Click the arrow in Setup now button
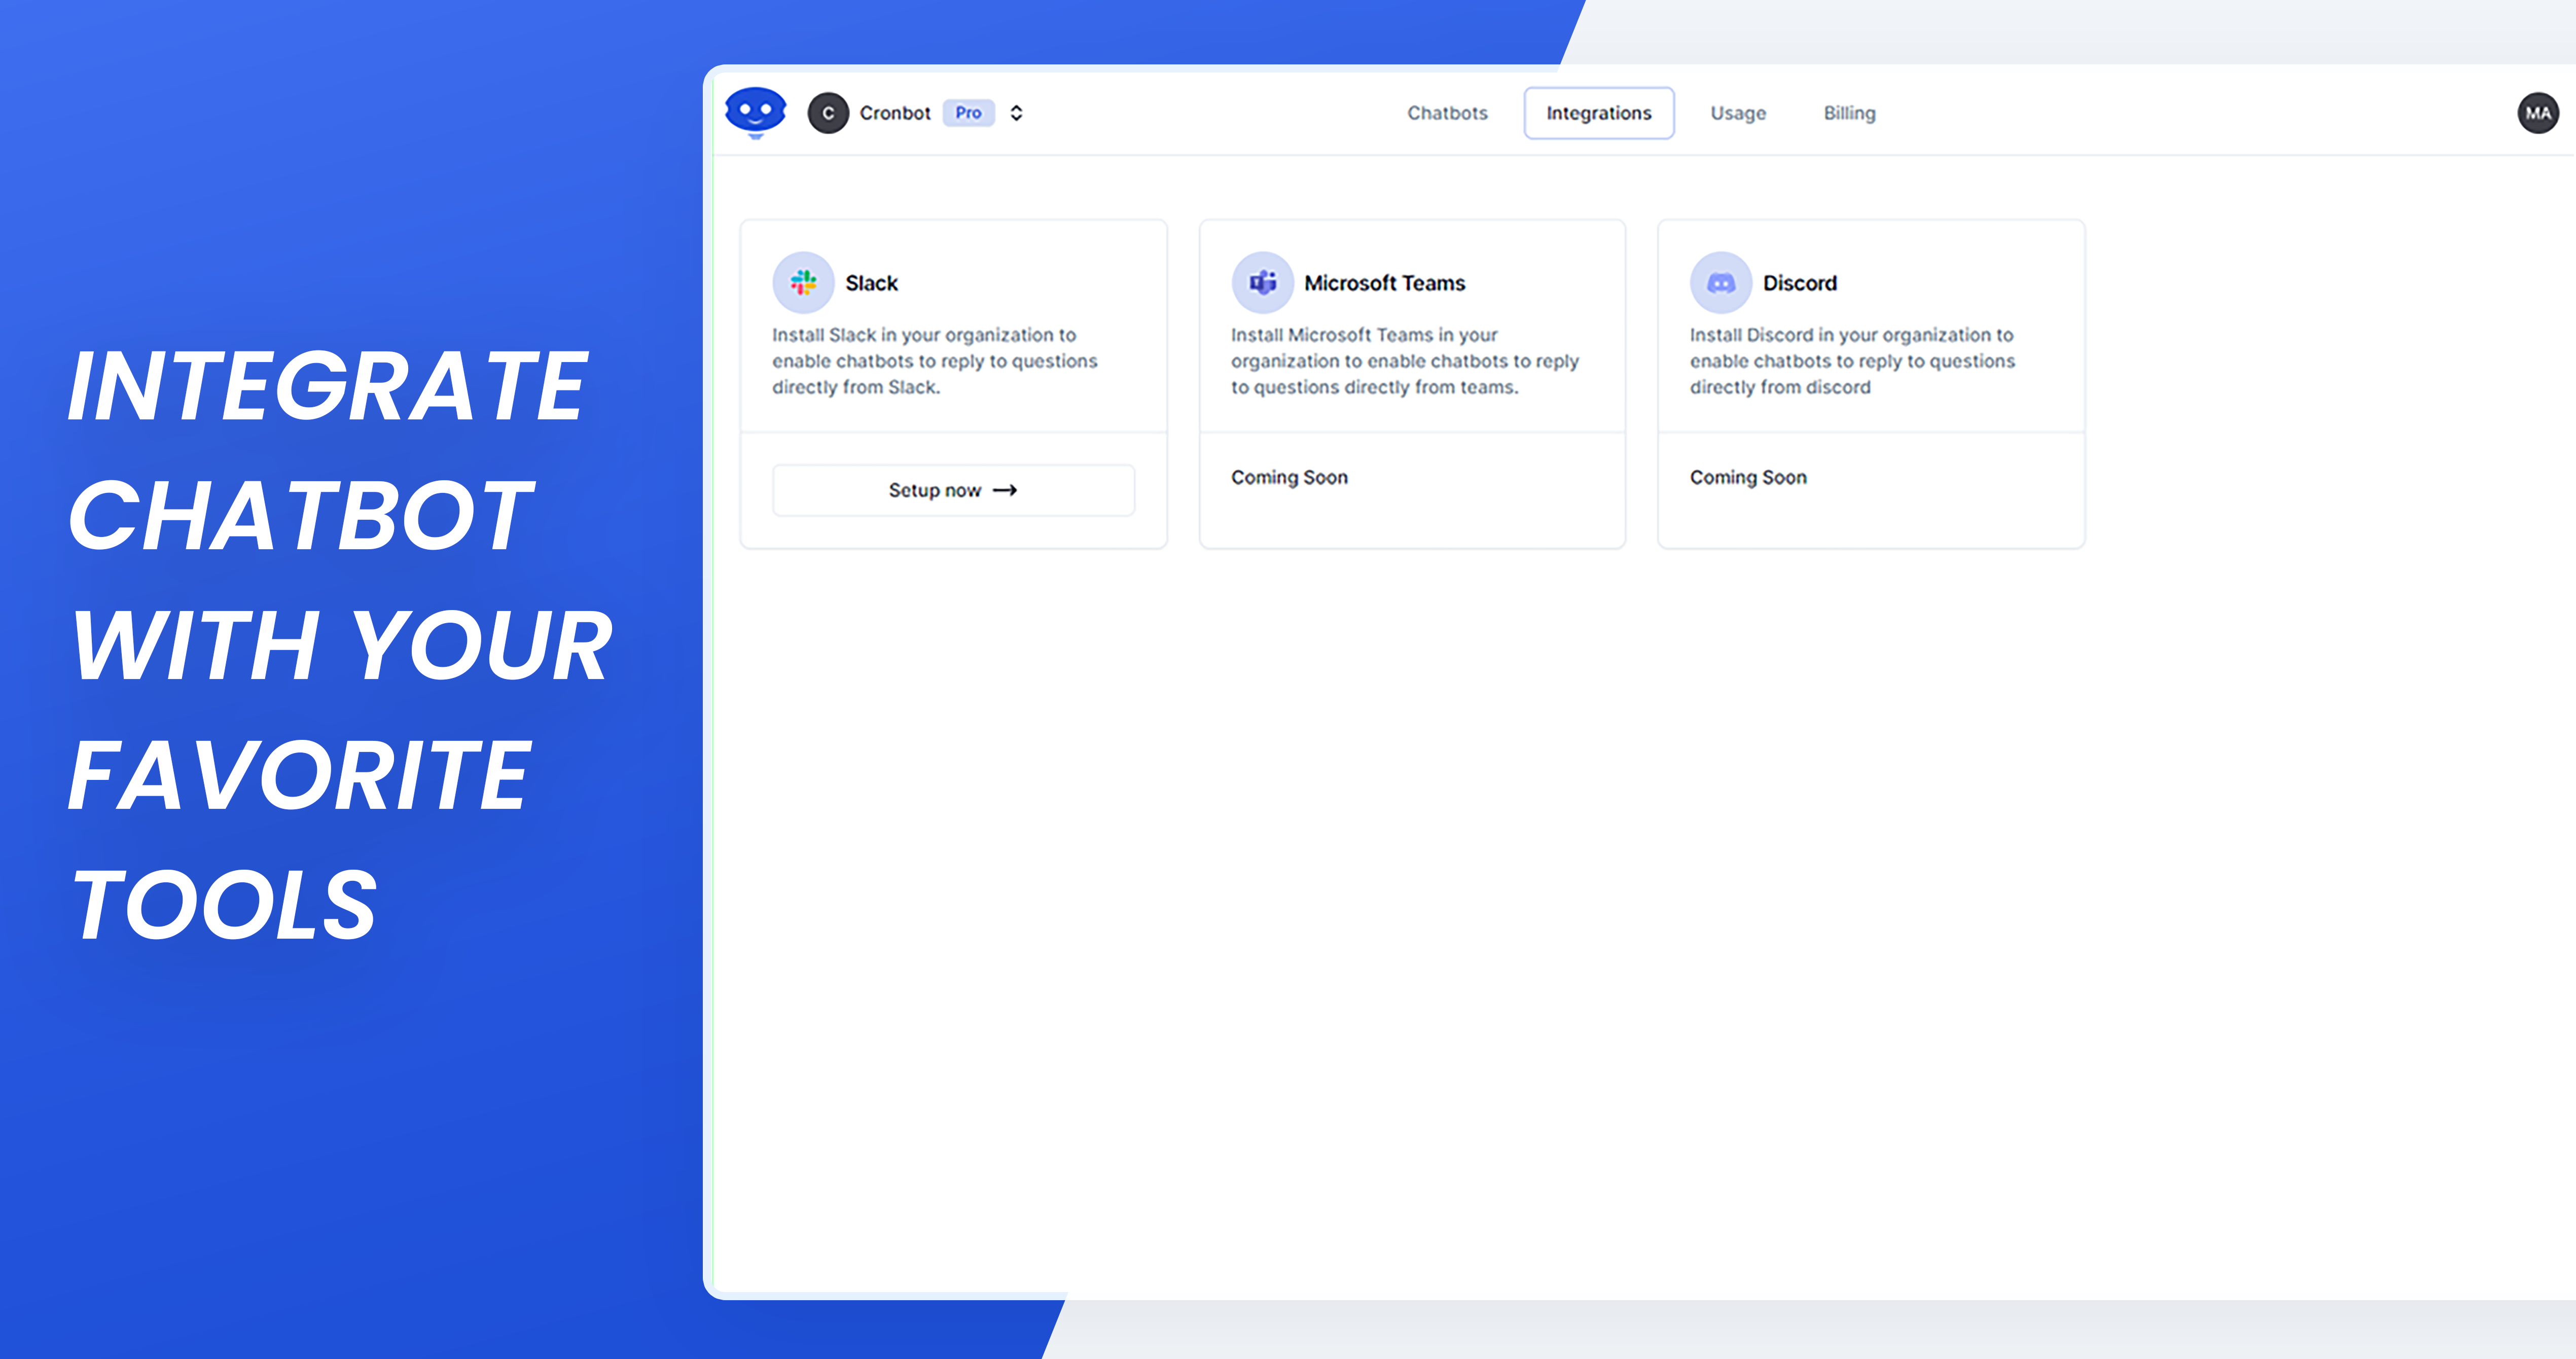Screen dimensions: 2576x1359 coord(1005,490)
